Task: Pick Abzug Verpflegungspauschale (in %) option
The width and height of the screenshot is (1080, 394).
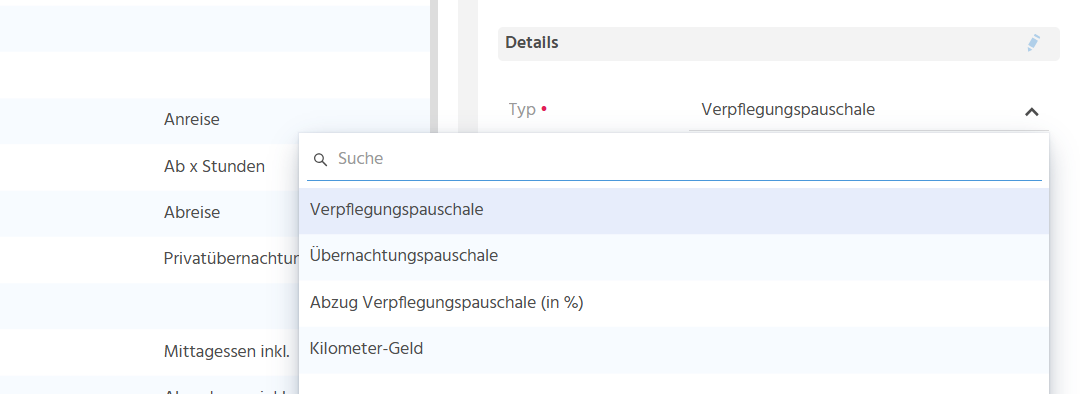Action: pos(674,303)
